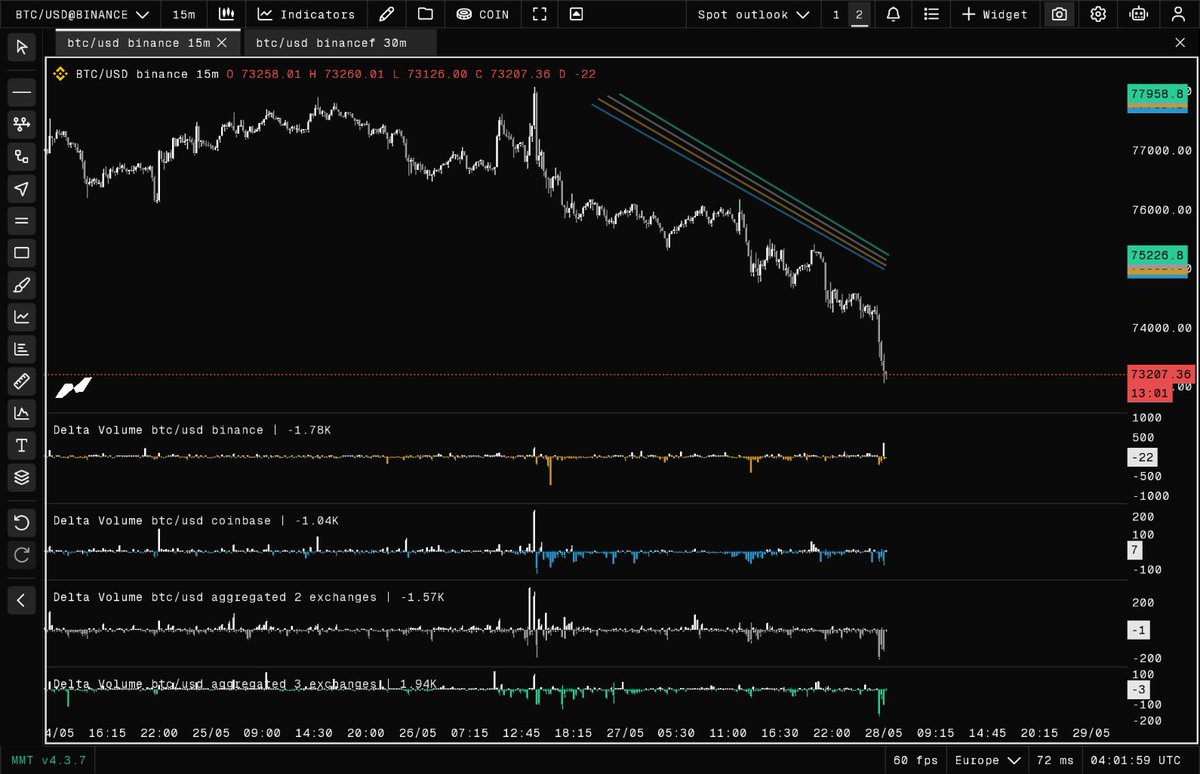Switch to workspace page 1
The width and height of the screenshot is (1200, 774).
coord(836,14)
